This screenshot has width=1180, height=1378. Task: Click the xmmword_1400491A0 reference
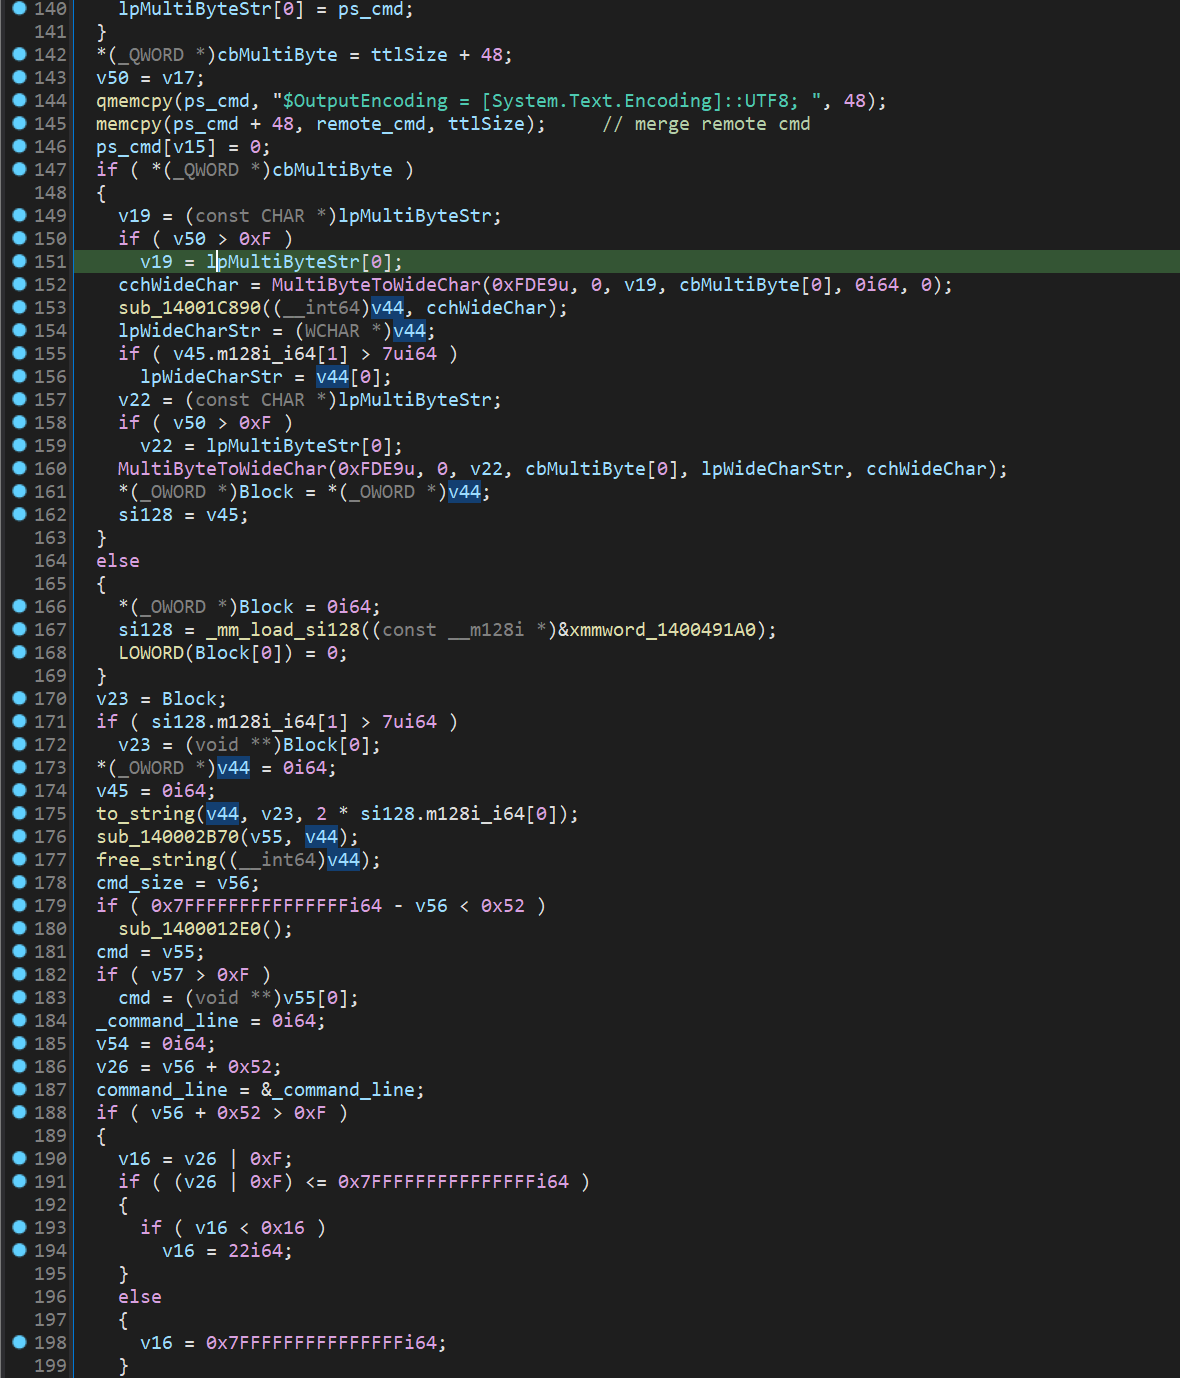click(662, 630)
